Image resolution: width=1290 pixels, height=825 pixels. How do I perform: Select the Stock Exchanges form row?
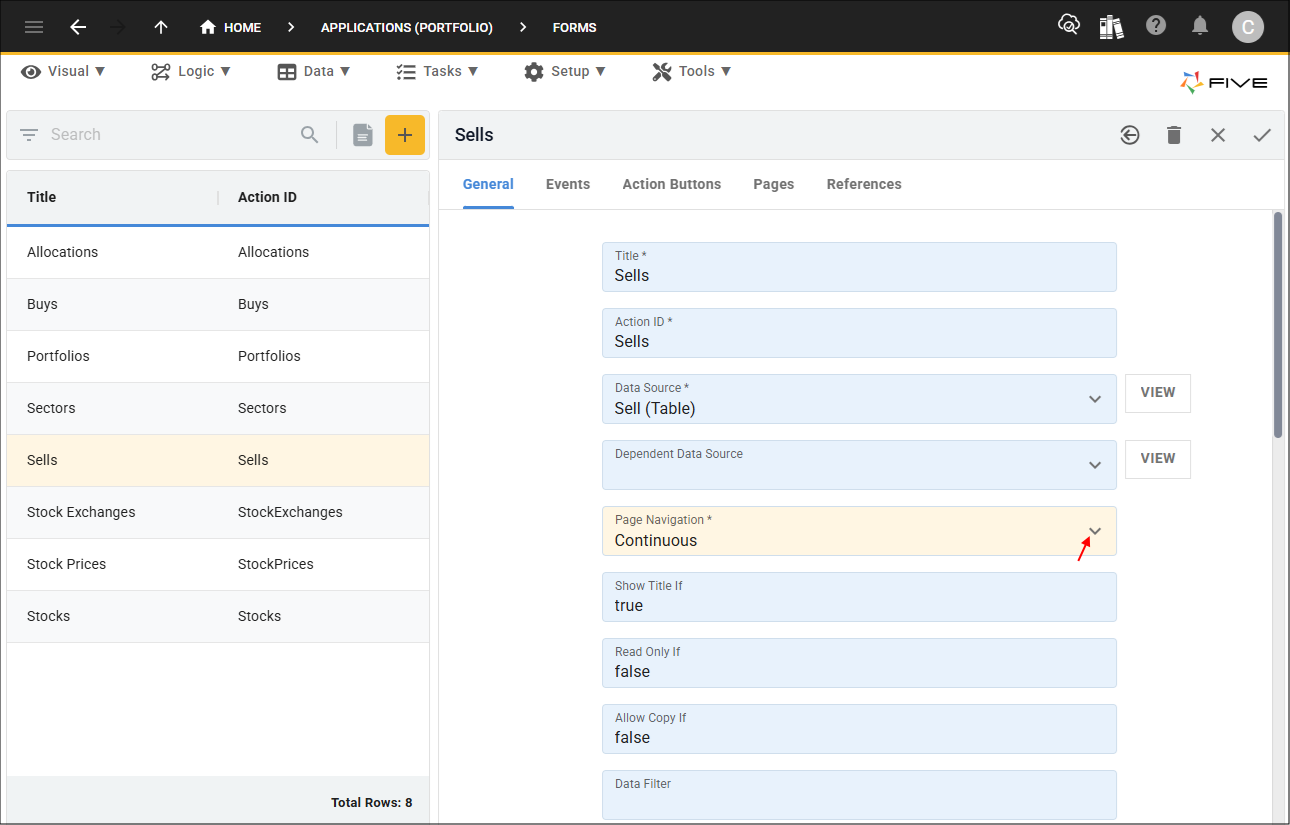218,512
